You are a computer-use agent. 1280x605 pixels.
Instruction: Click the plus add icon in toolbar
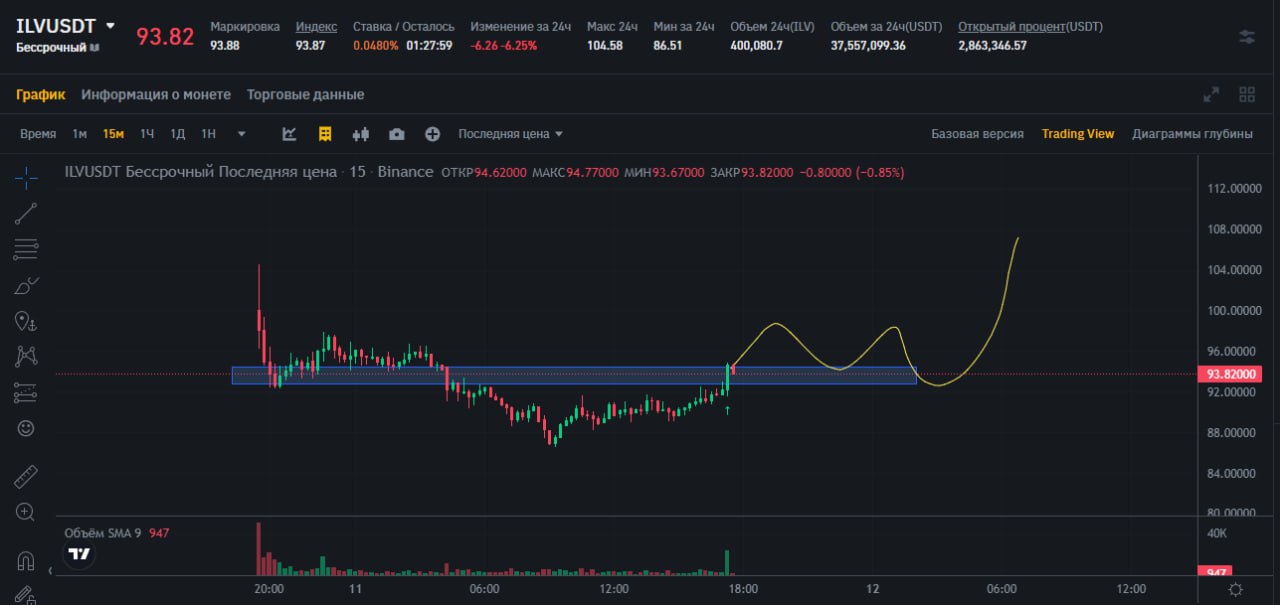coord(432,134)
